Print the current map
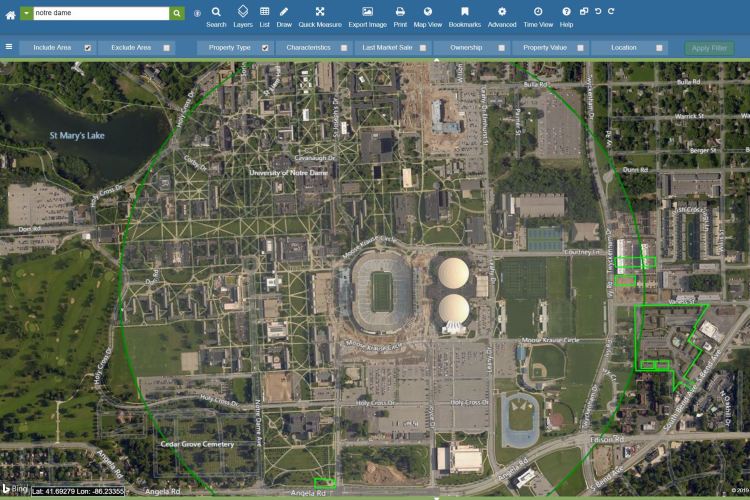Image resolution: width=750 pixels, height=500 pixels. [400, 17]
